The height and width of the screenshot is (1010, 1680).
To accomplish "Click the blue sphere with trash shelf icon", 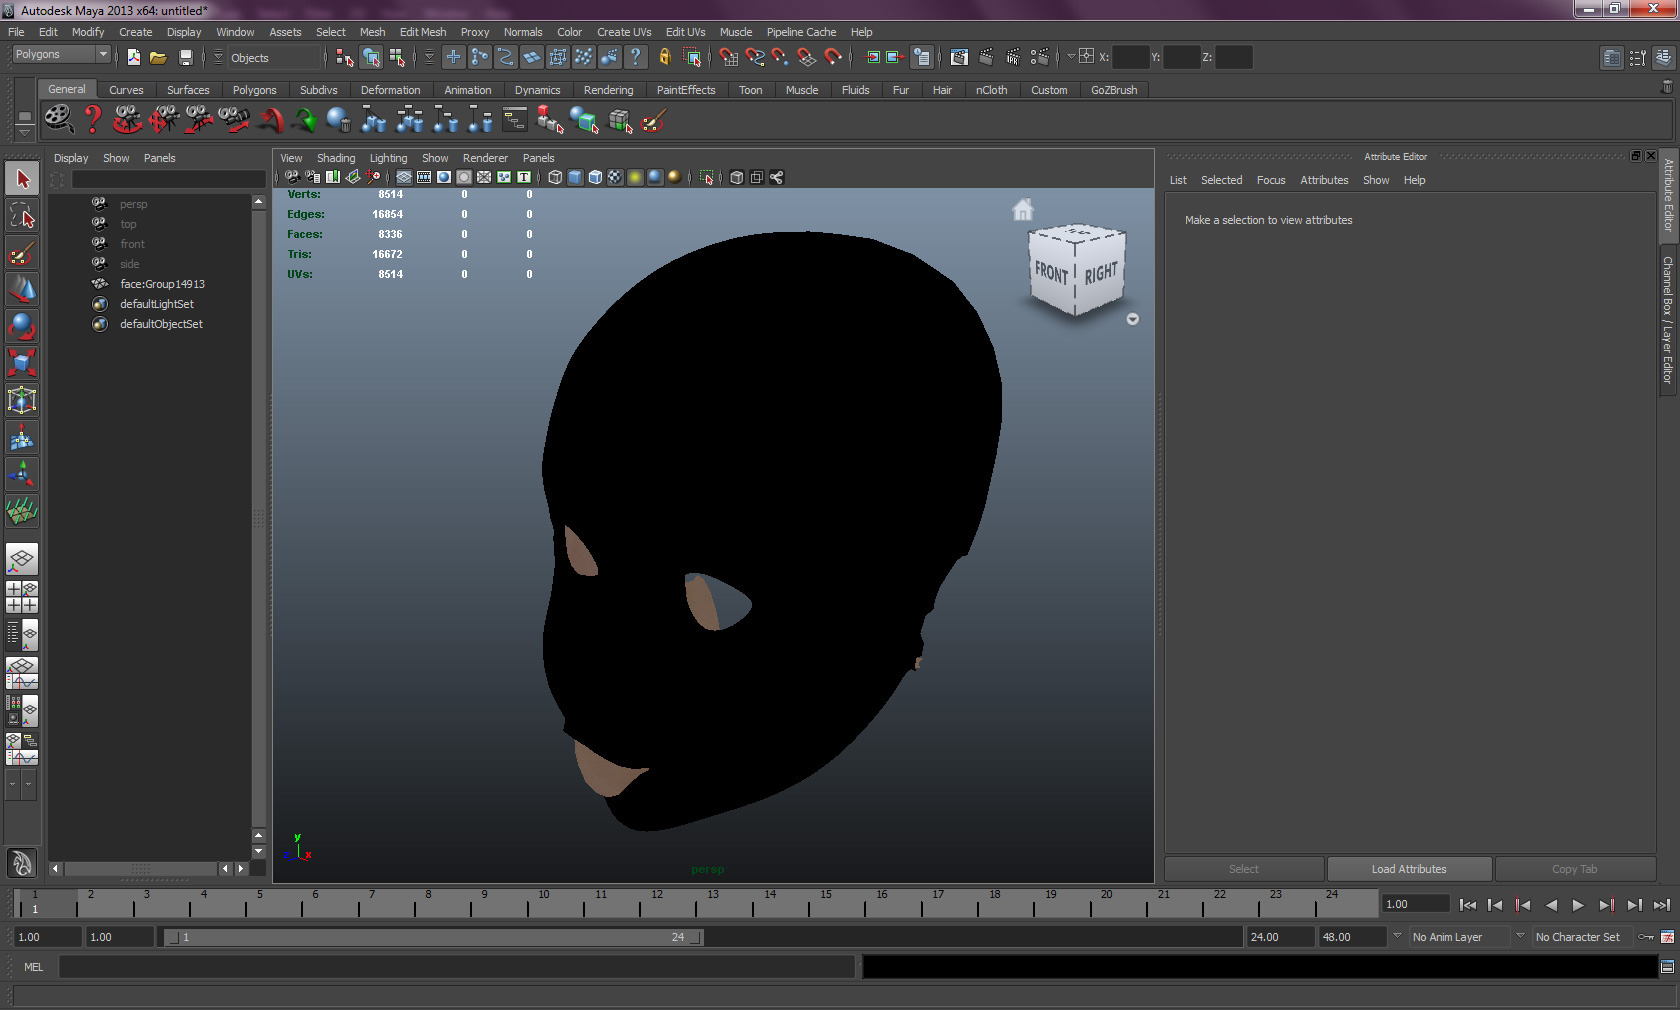I will 339,120.
